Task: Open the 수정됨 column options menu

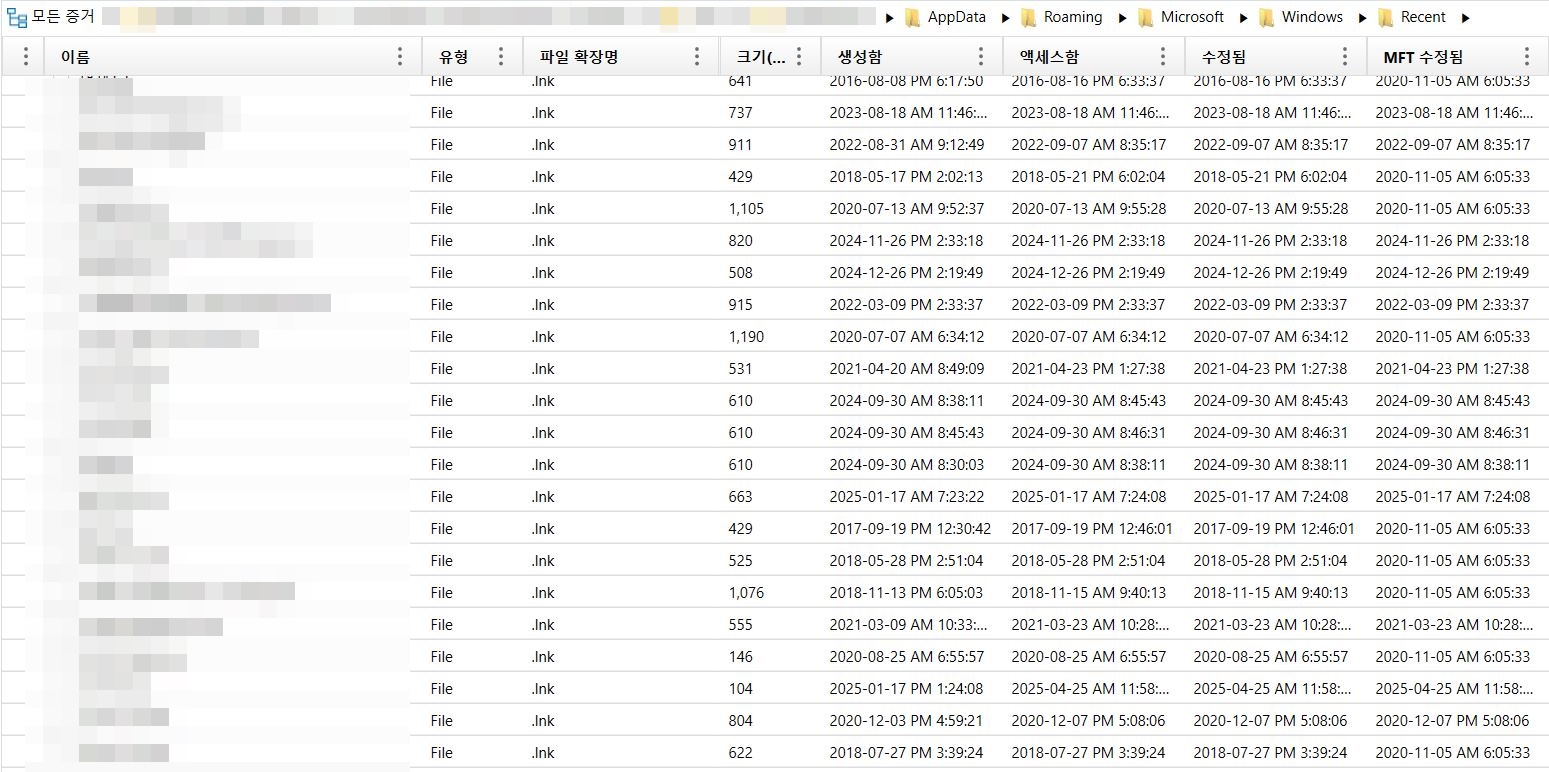Action: click(1345, 57)
